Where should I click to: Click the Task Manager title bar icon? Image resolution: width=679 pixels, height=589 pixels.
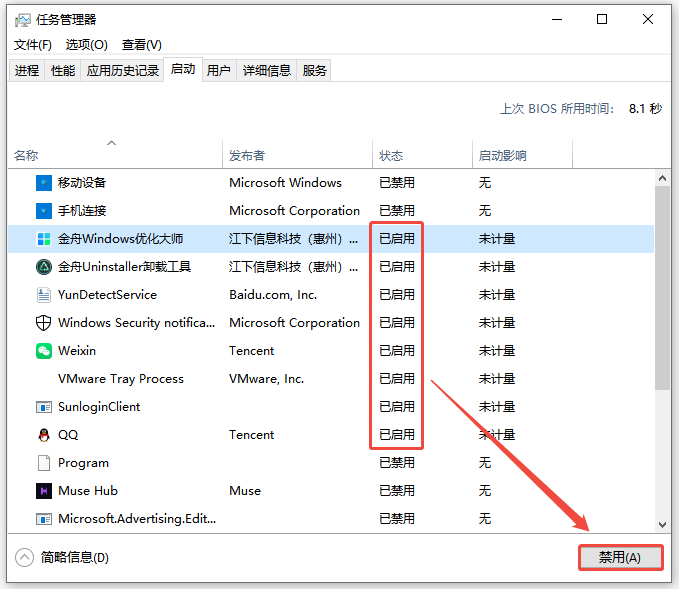[x=23, y=20]
